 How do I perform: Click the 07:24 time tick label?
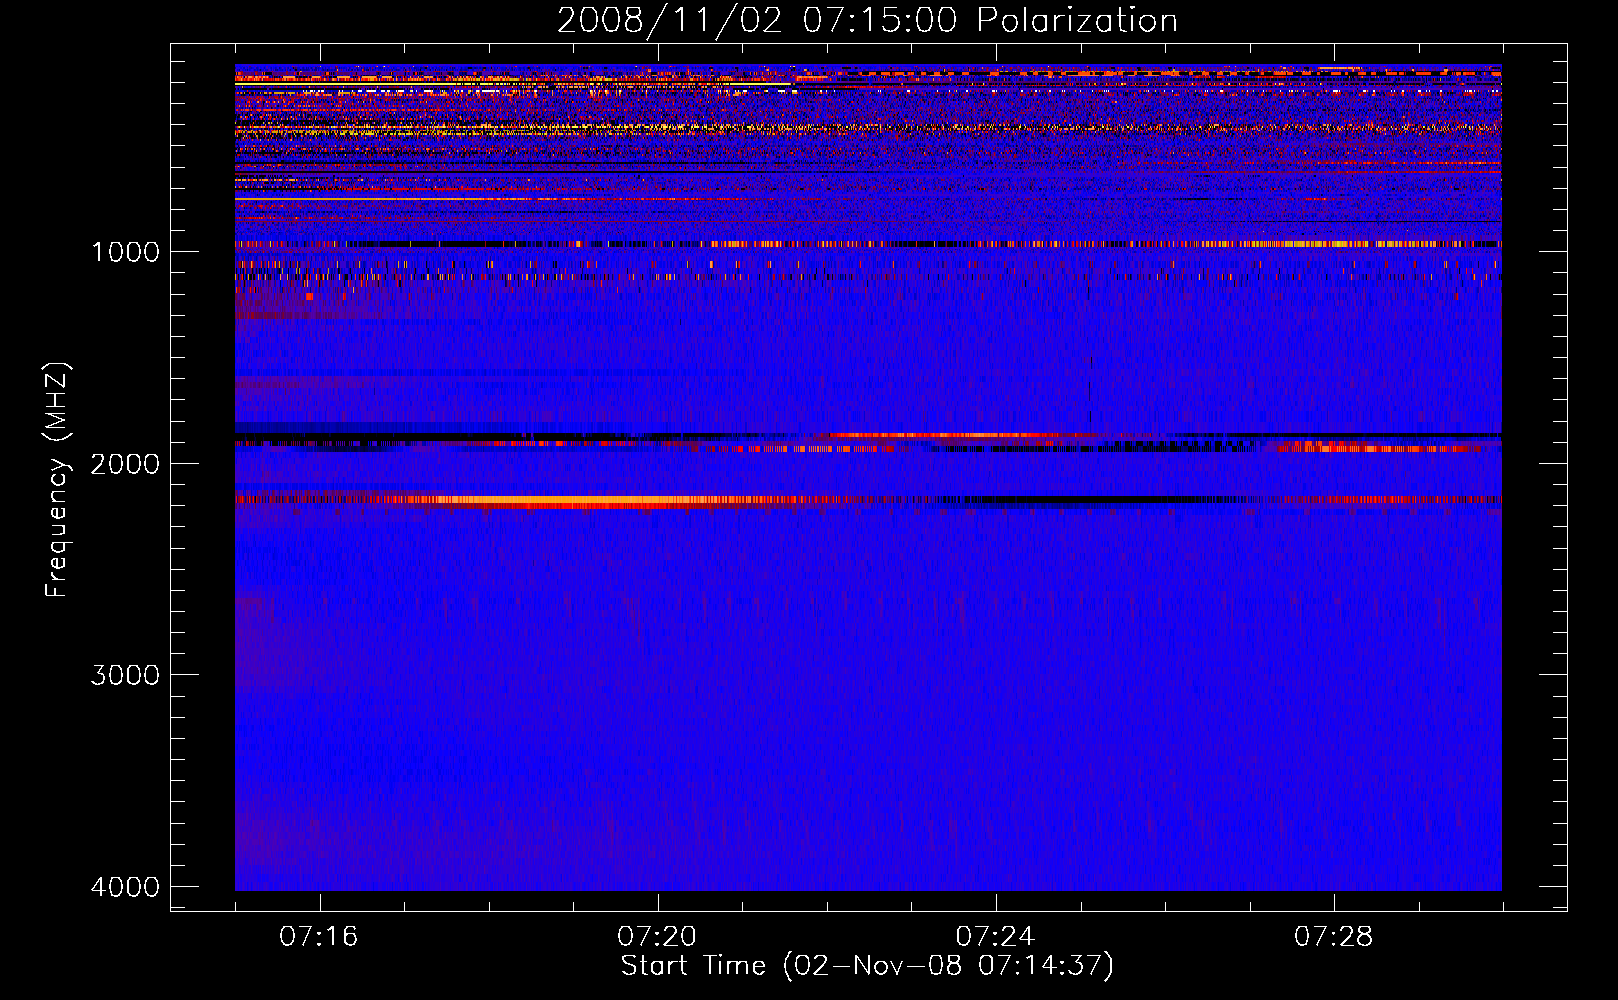[x=996, y=937]
